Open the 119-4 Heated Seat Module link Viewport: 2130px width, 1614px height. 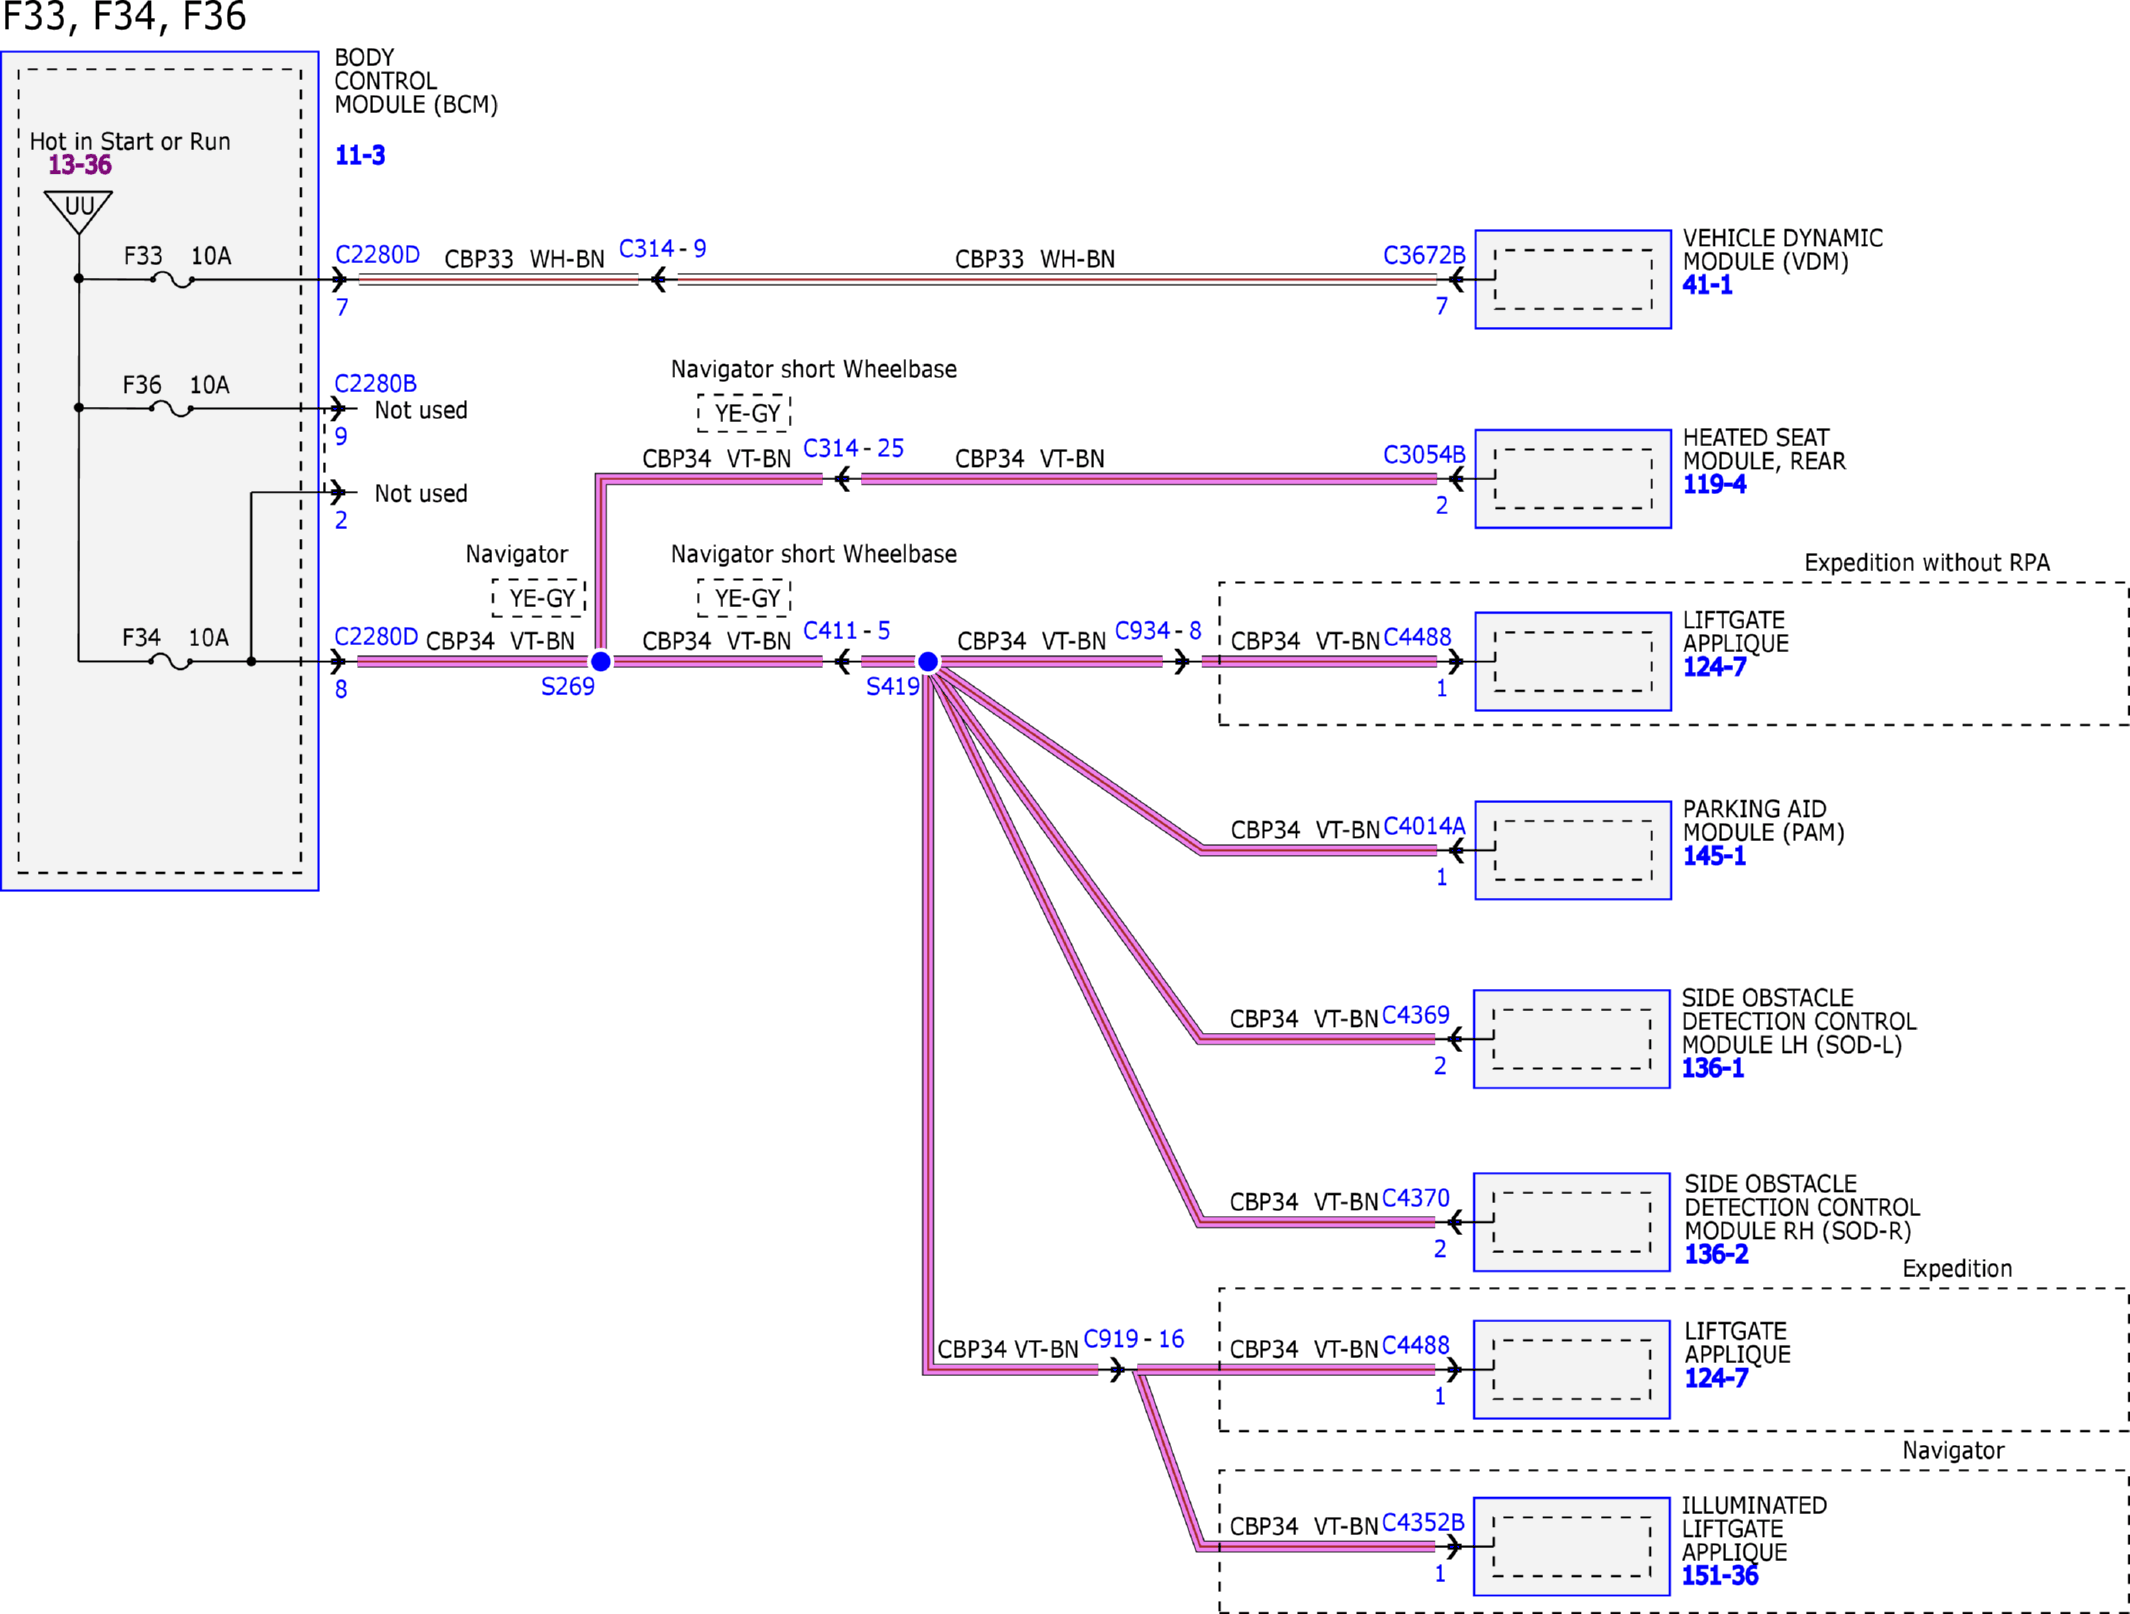1714,484
